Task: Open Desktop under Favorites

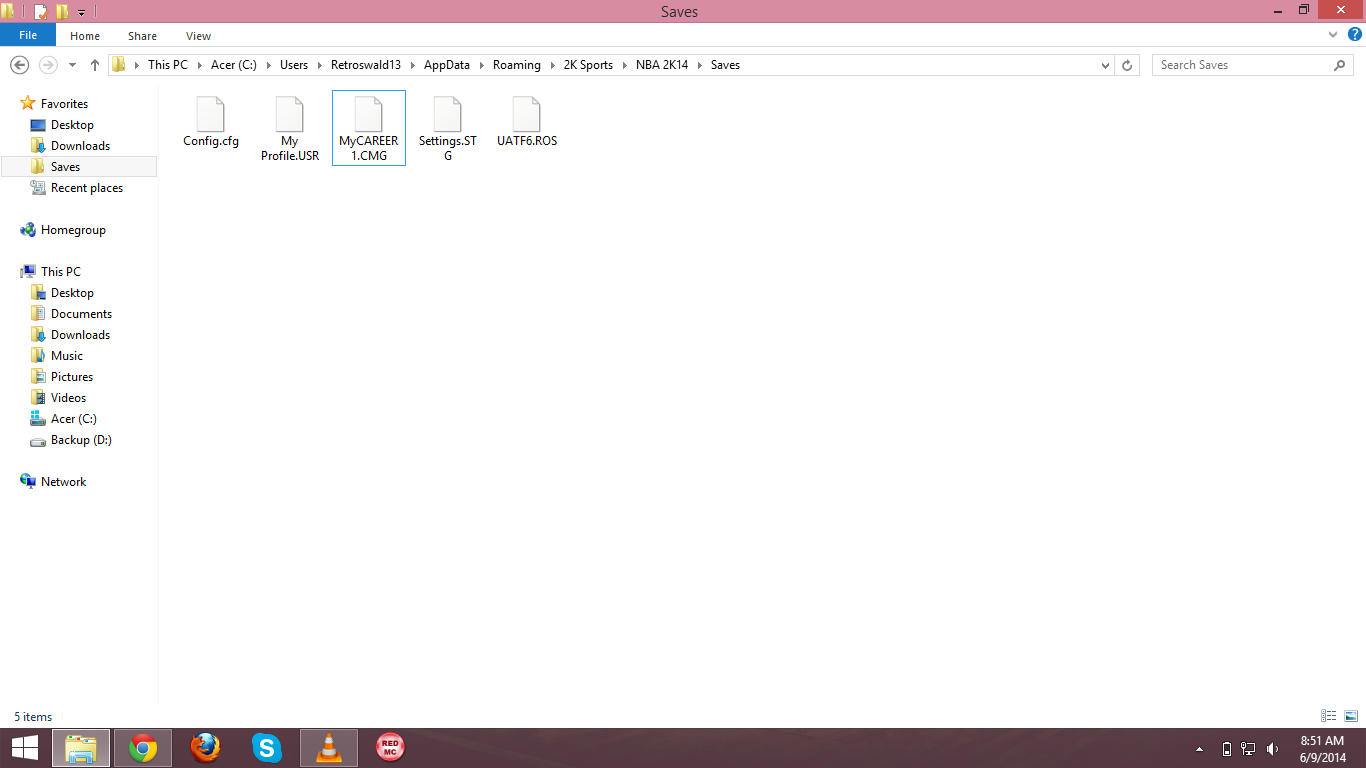Action: (x=72, y=125)
